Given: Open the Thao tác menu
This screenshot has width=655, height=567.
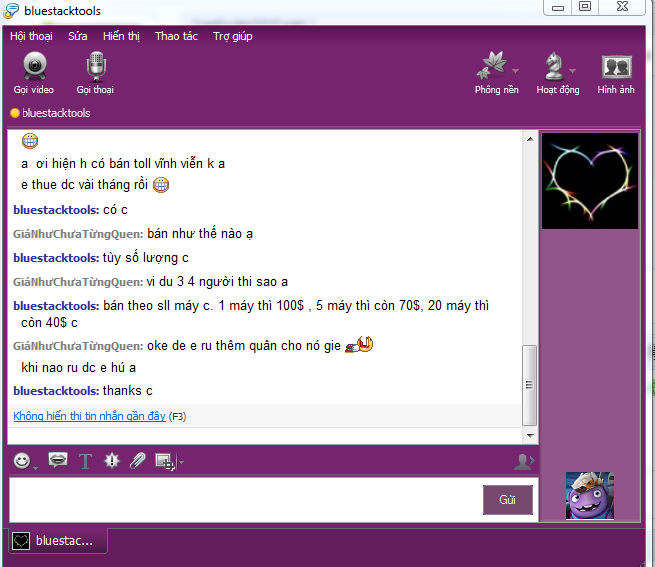Looking at the screenshot, I should [176, 36].
